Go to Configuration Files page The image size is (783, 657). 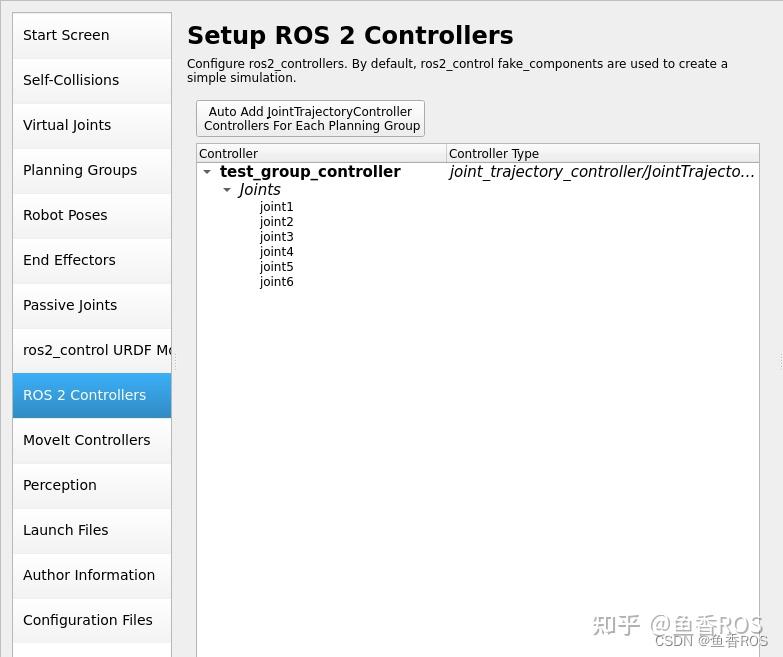point(92,620)
